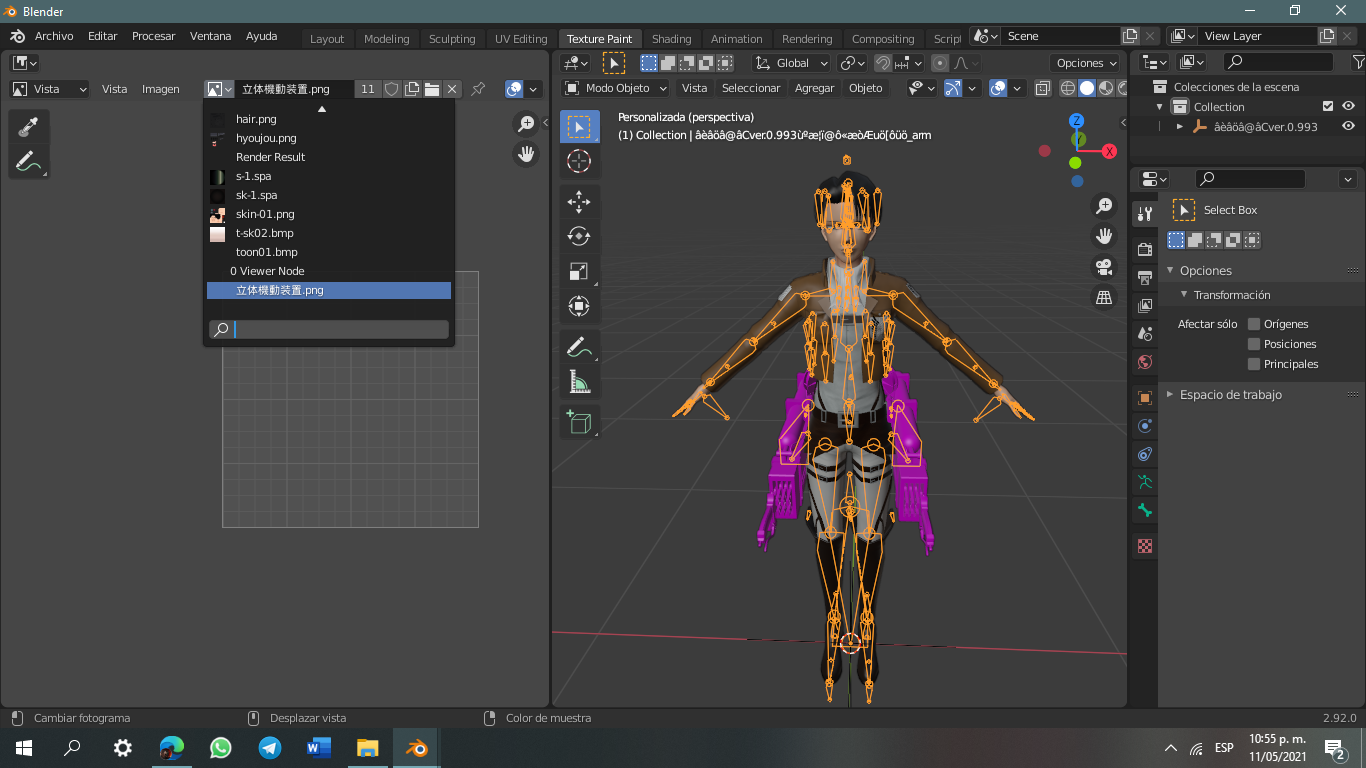Enable the Posiciones checkbox

(x=1254, y=344)
